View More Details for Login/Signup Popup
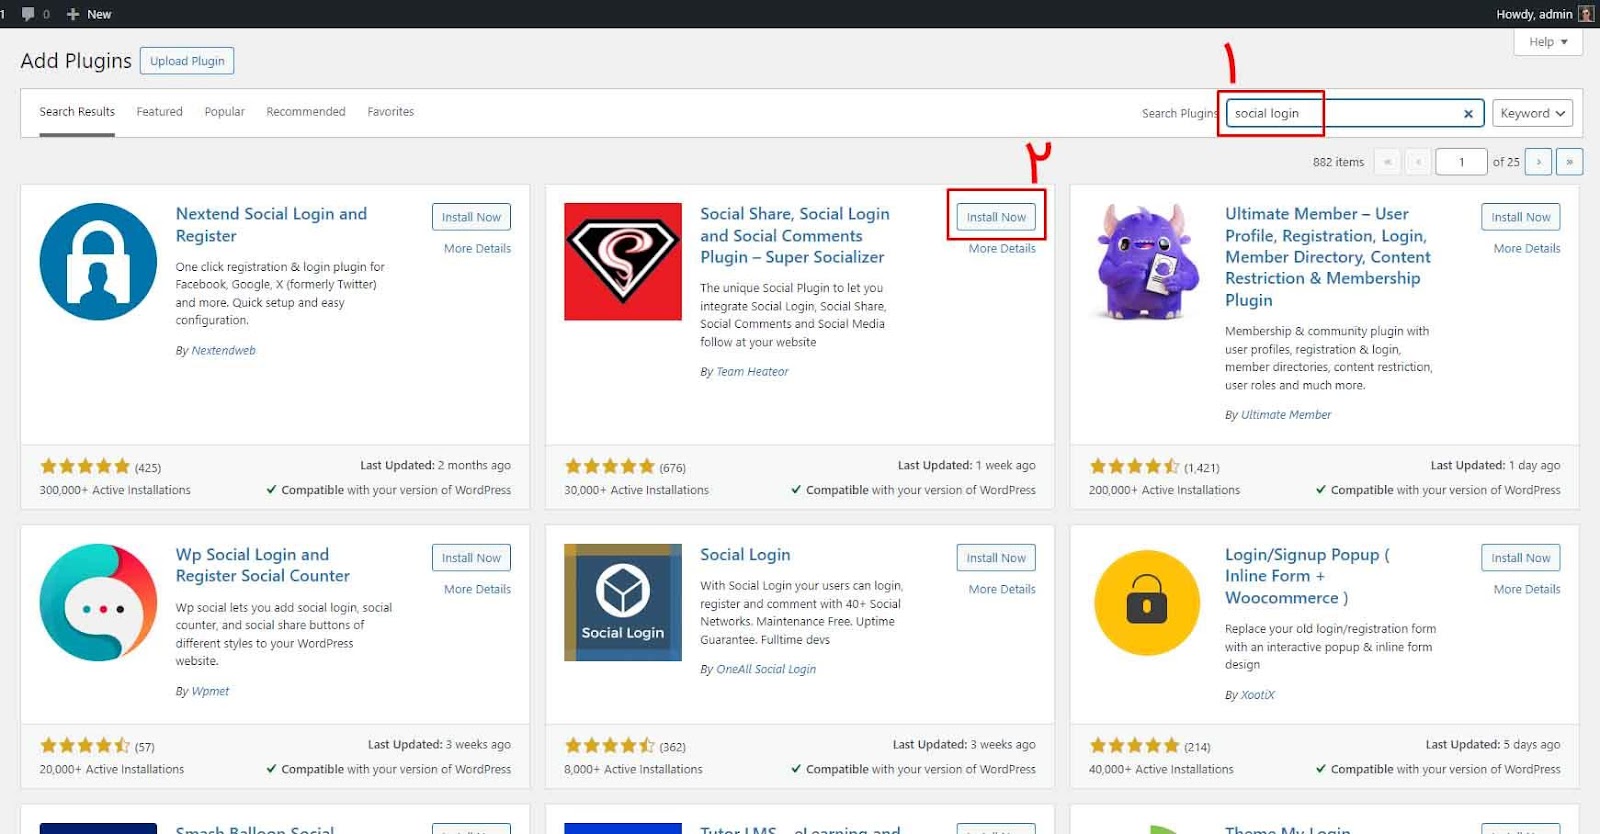This screenshot has width=1600, height=834. point(1527,590)
